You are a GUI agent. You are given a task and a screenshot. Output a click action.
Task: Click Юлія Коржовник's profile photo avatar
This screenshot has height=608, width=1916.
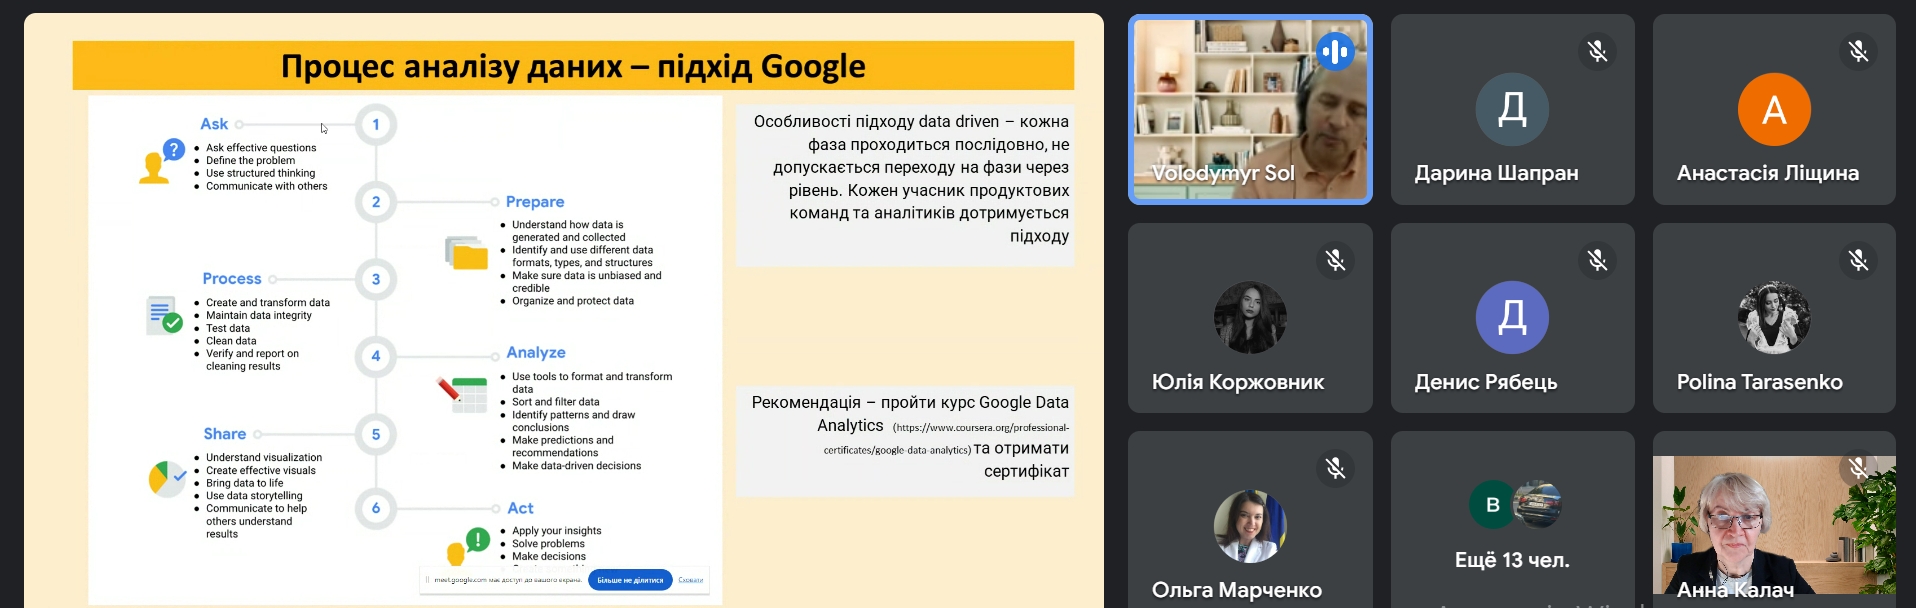1250,317
